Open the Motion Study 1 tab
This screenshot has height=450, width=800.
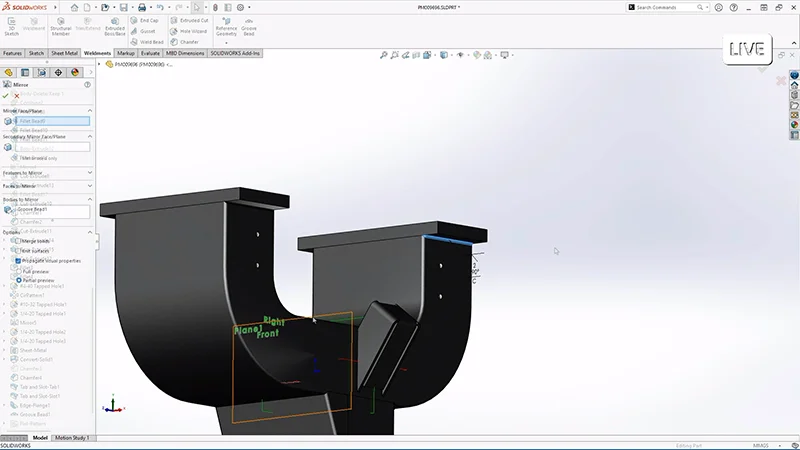click(x=71, y=438)
